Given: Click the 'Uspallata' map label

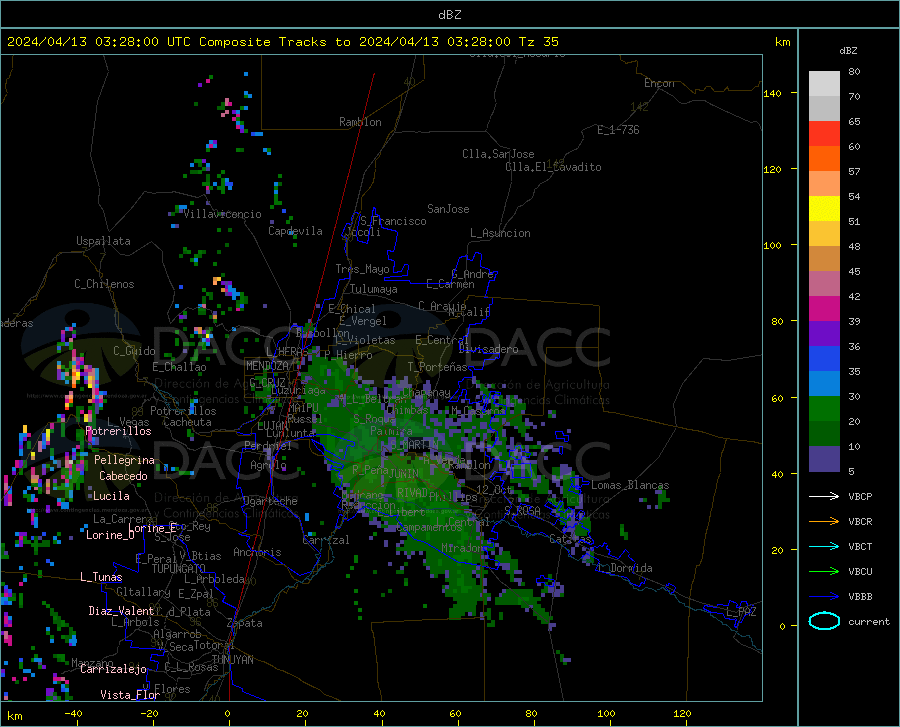Looking at the screenshot, I should (x=103, y=241).
